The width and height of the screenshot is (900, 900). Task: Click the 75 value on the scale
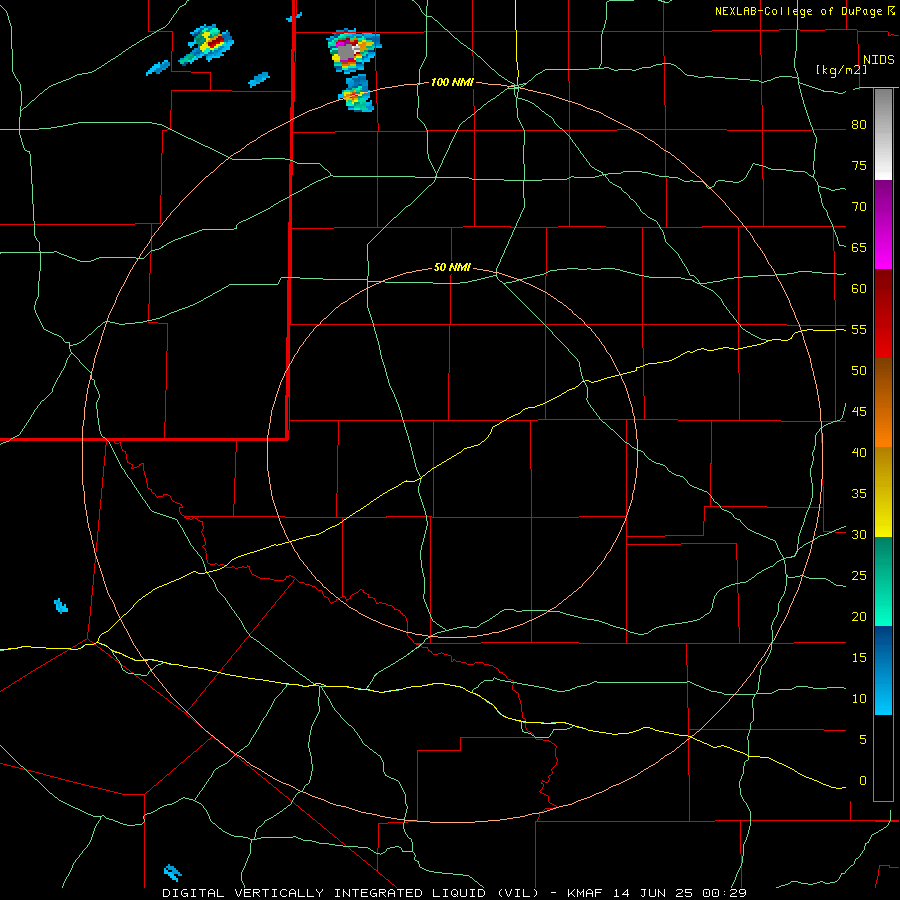[x=859, y=165]
